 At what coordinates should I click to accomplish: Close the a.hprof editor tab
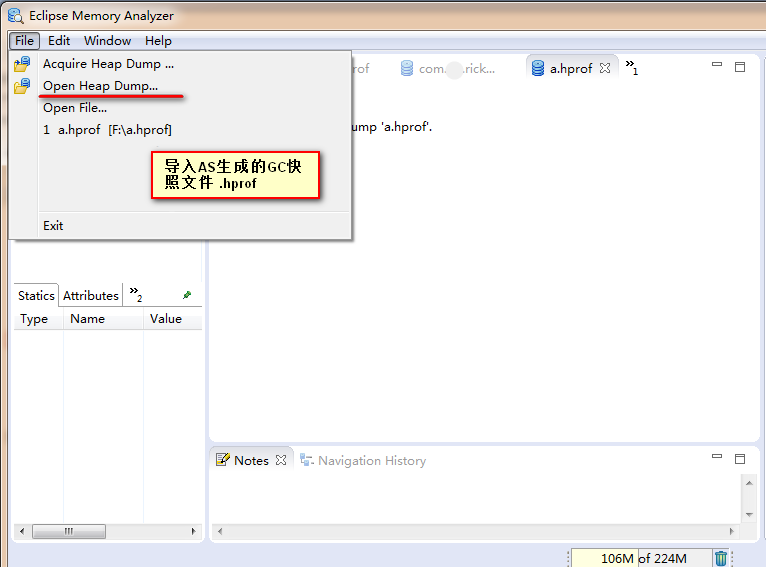click(605, 68)
